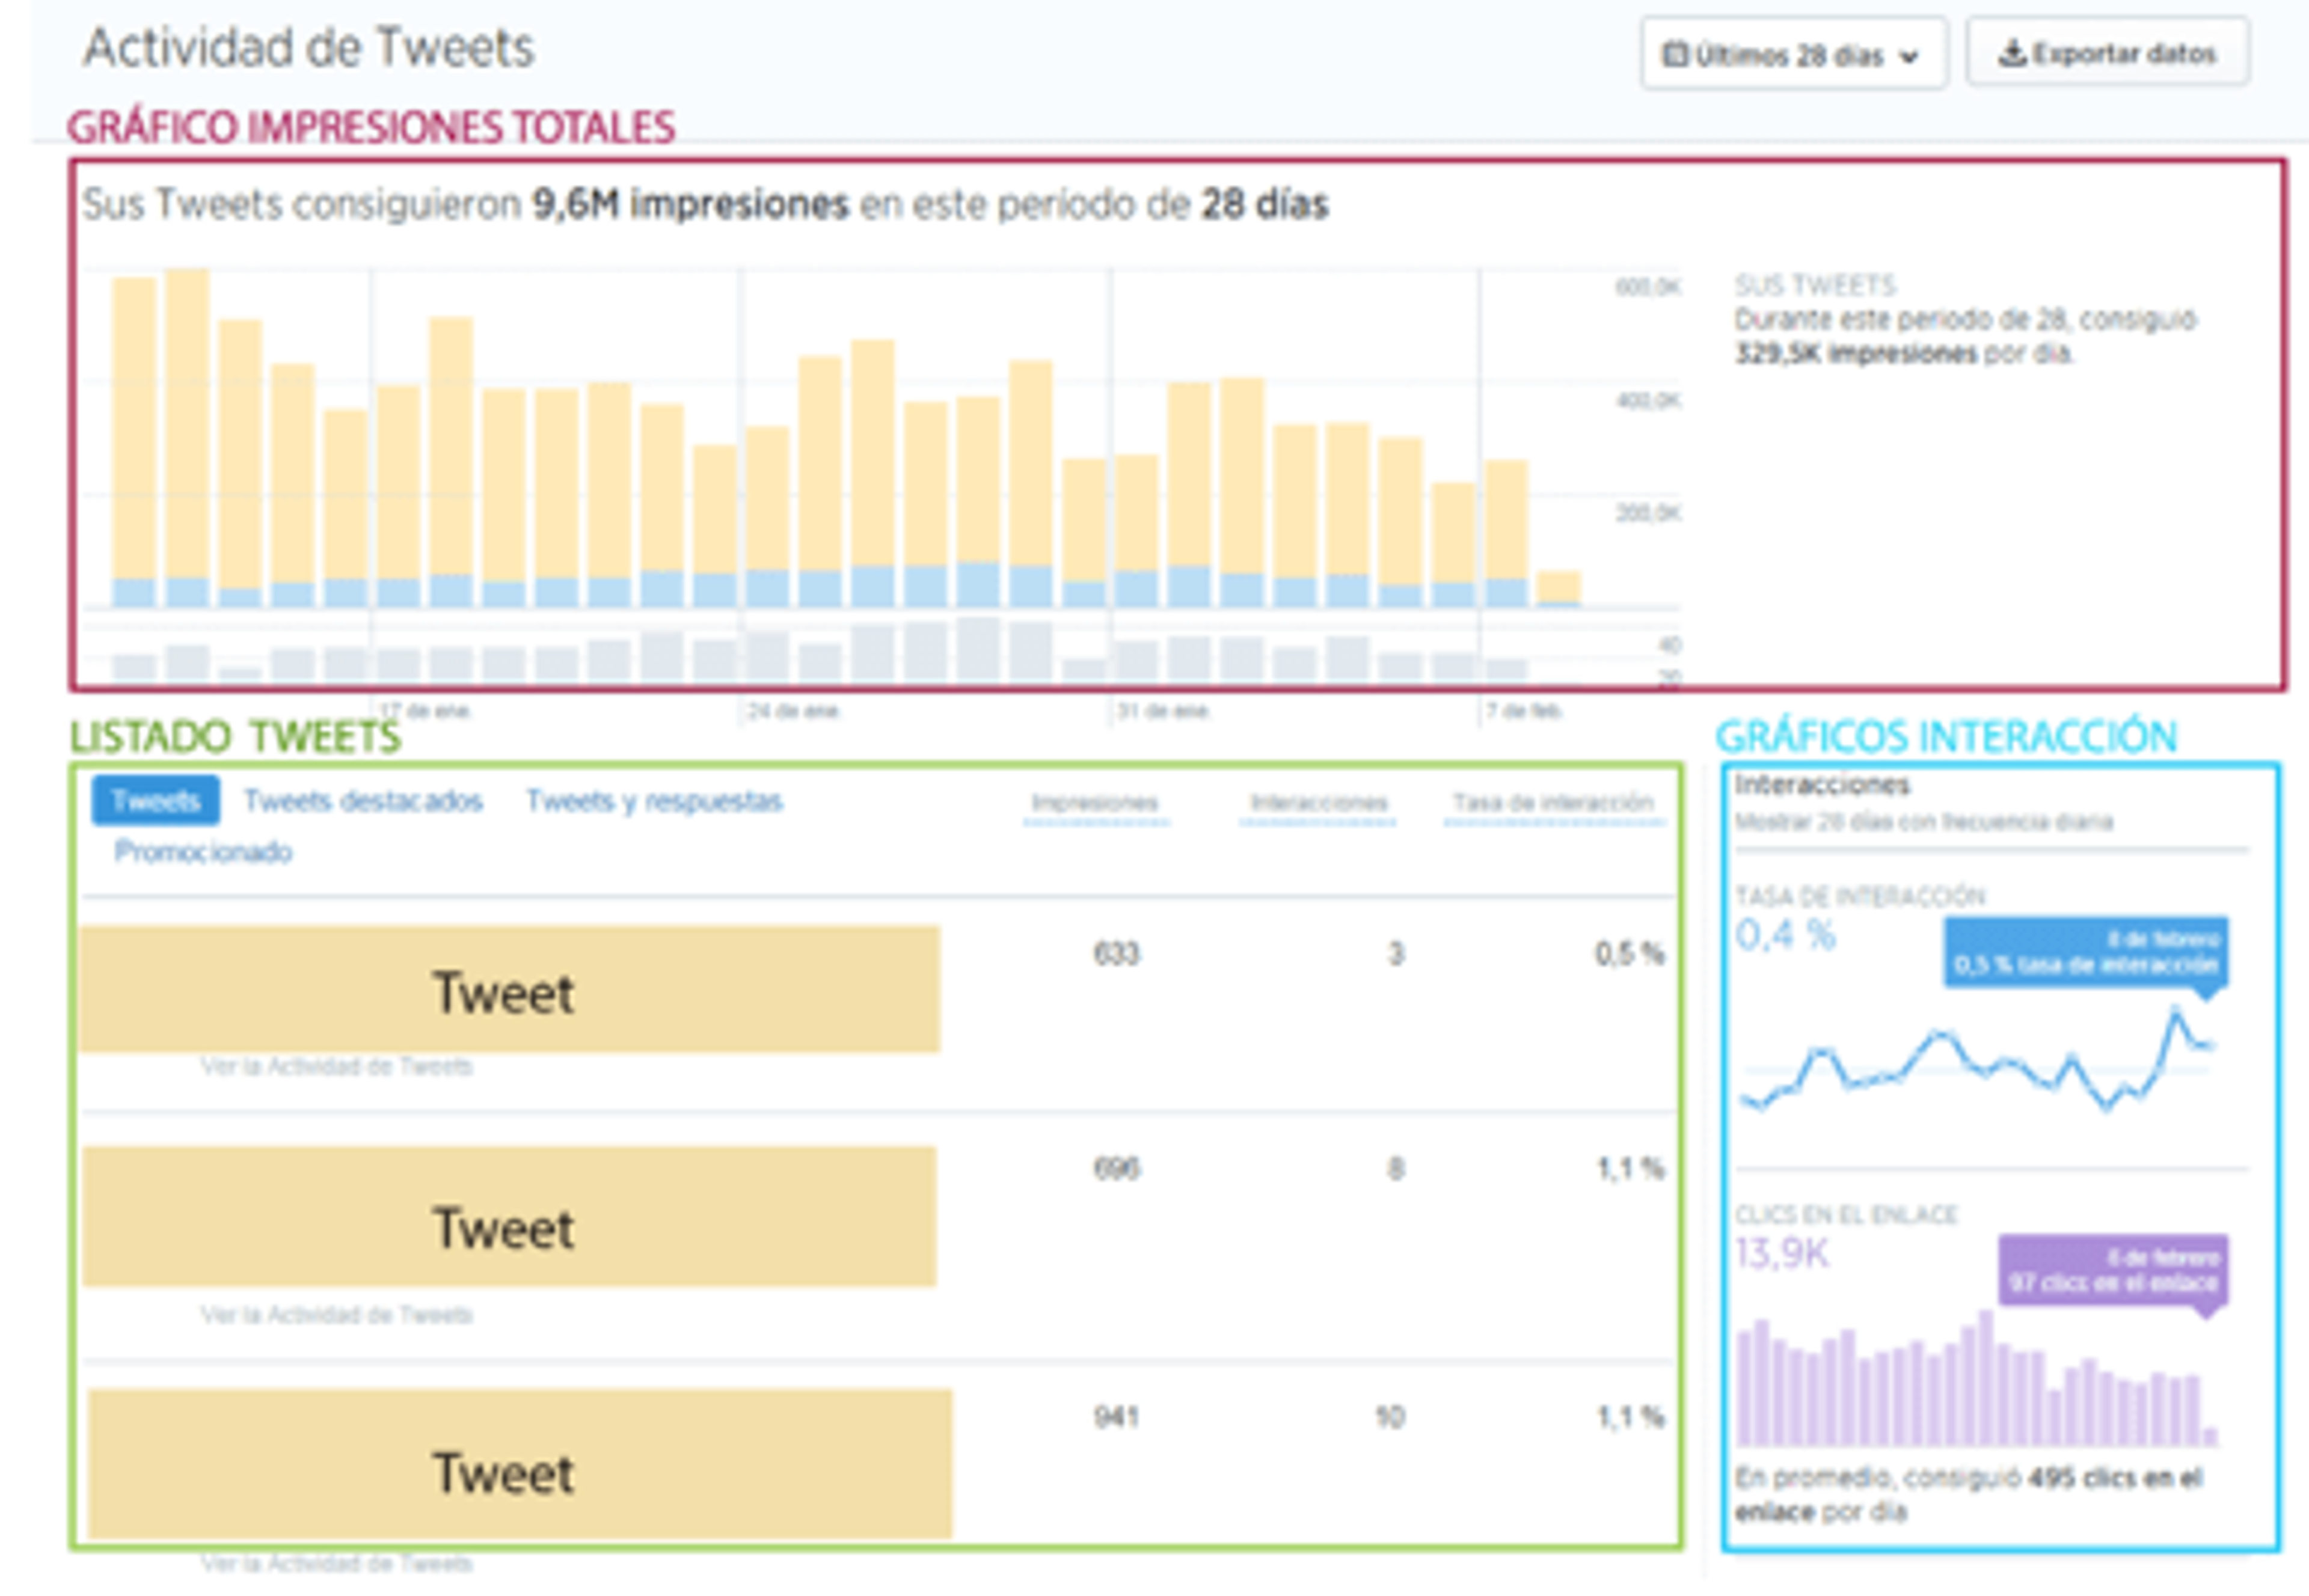Screen dimensions: 2309x1596
Task: Click the tallest bar in impressions chart
Action: click(187, 438)
